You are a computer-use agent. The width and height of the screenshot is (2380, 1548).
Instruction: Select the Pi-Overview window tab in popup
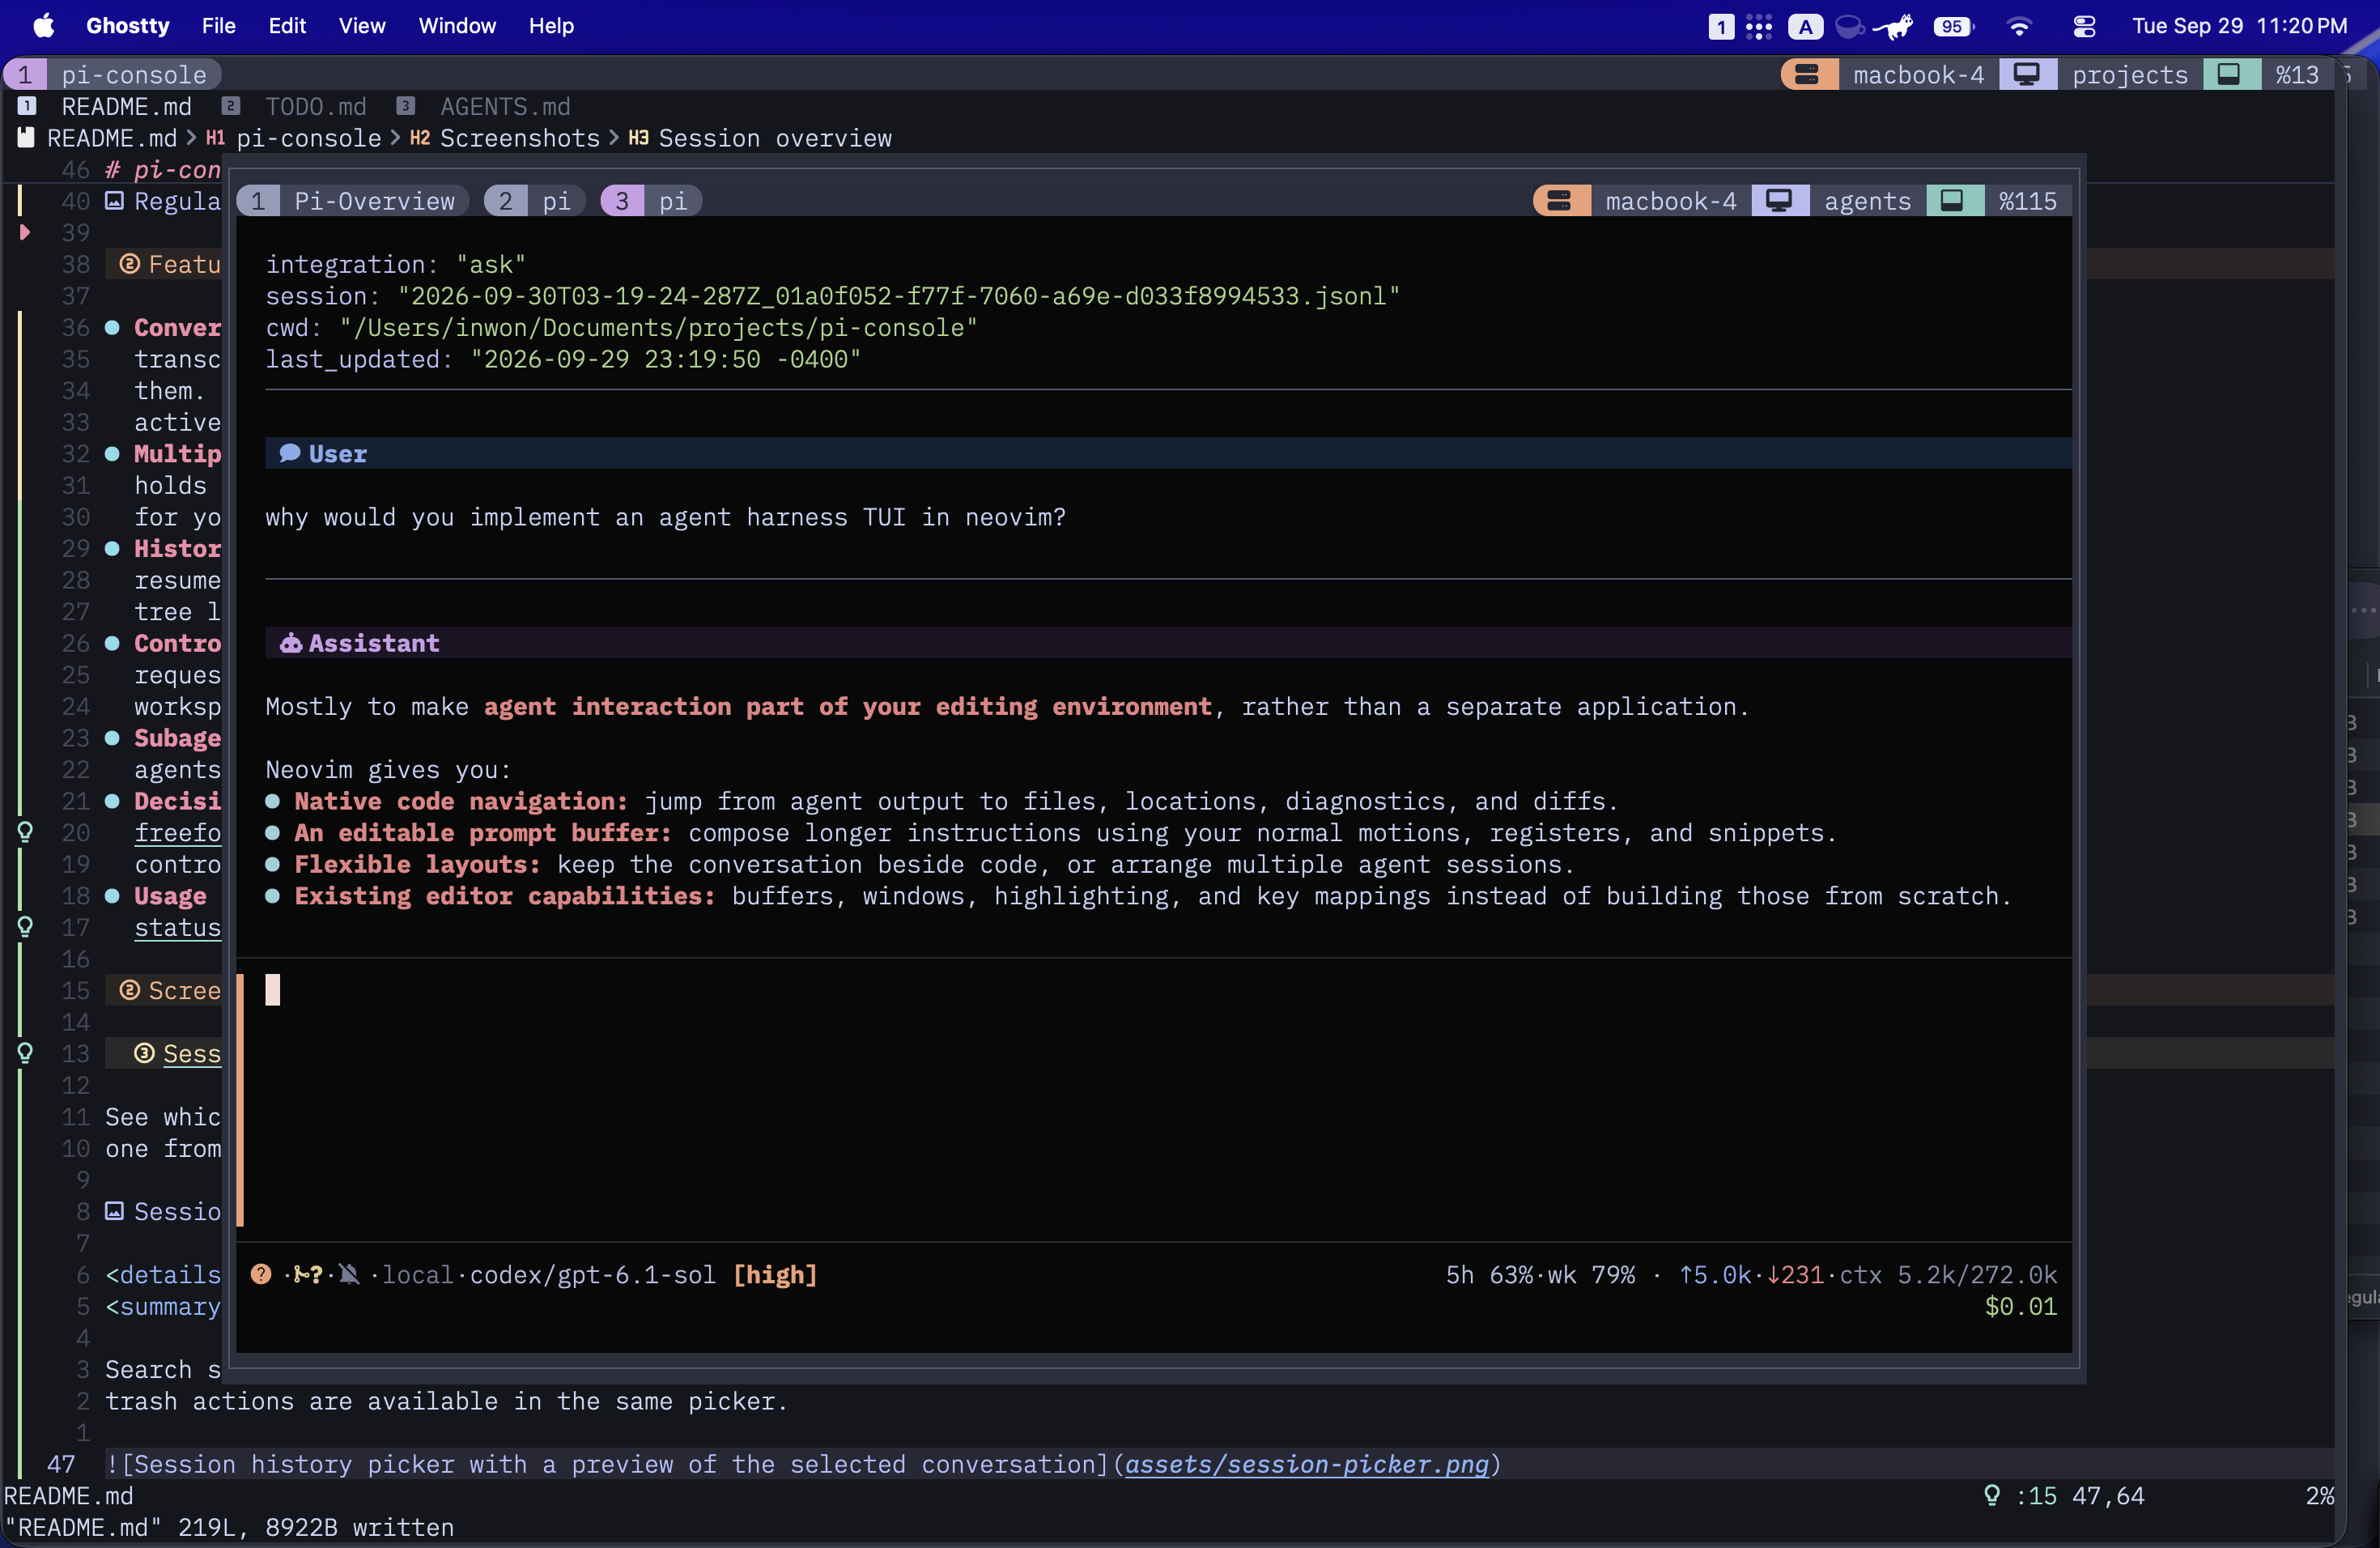pyautogui.click(x=353, y=201)
